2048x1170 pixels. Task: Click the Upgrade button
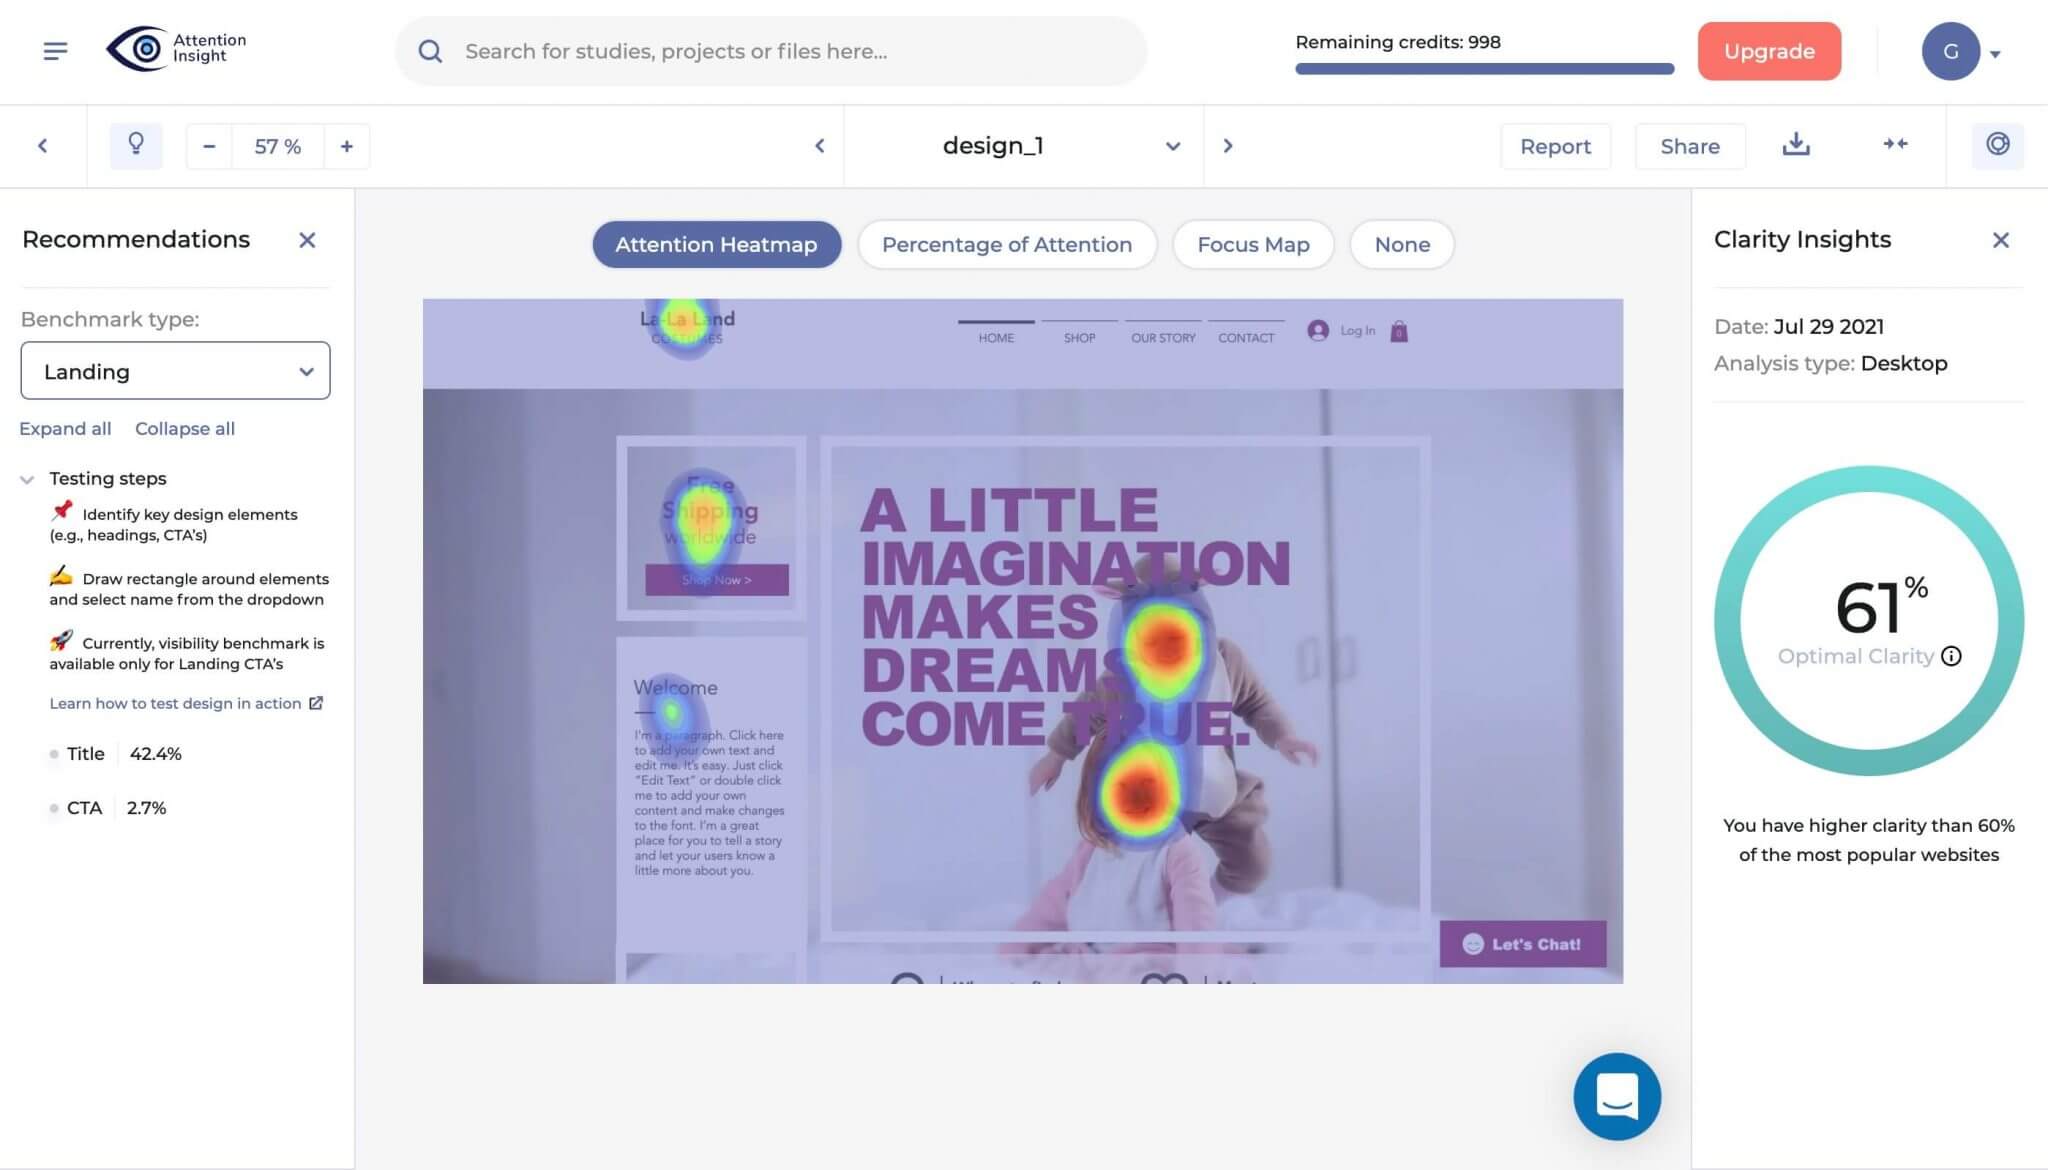1769,52
